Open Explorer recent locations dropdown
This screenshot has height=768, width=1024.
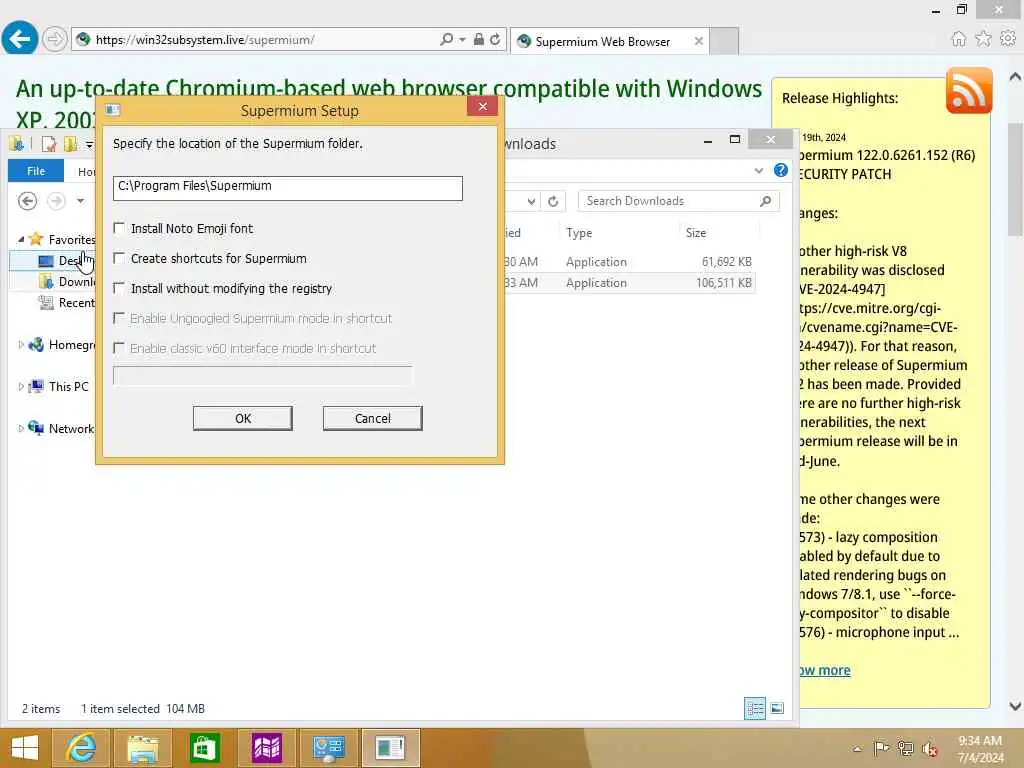pyautogui.click(x=80, y=200)
